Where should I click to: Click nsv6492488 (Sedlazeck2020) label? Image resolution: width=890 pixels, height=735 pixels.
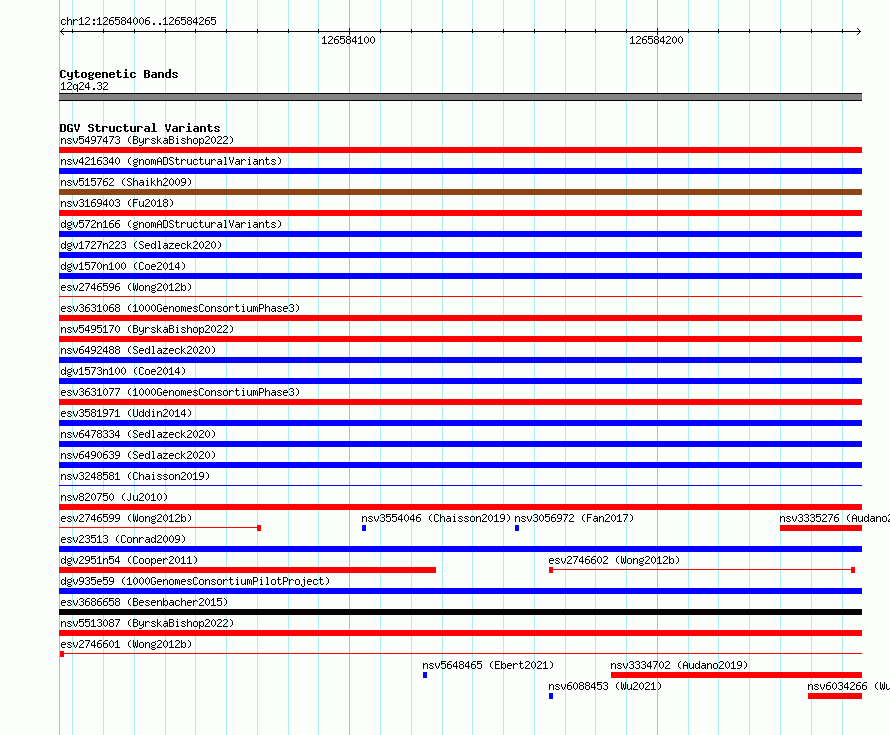[x=138, y=350]
